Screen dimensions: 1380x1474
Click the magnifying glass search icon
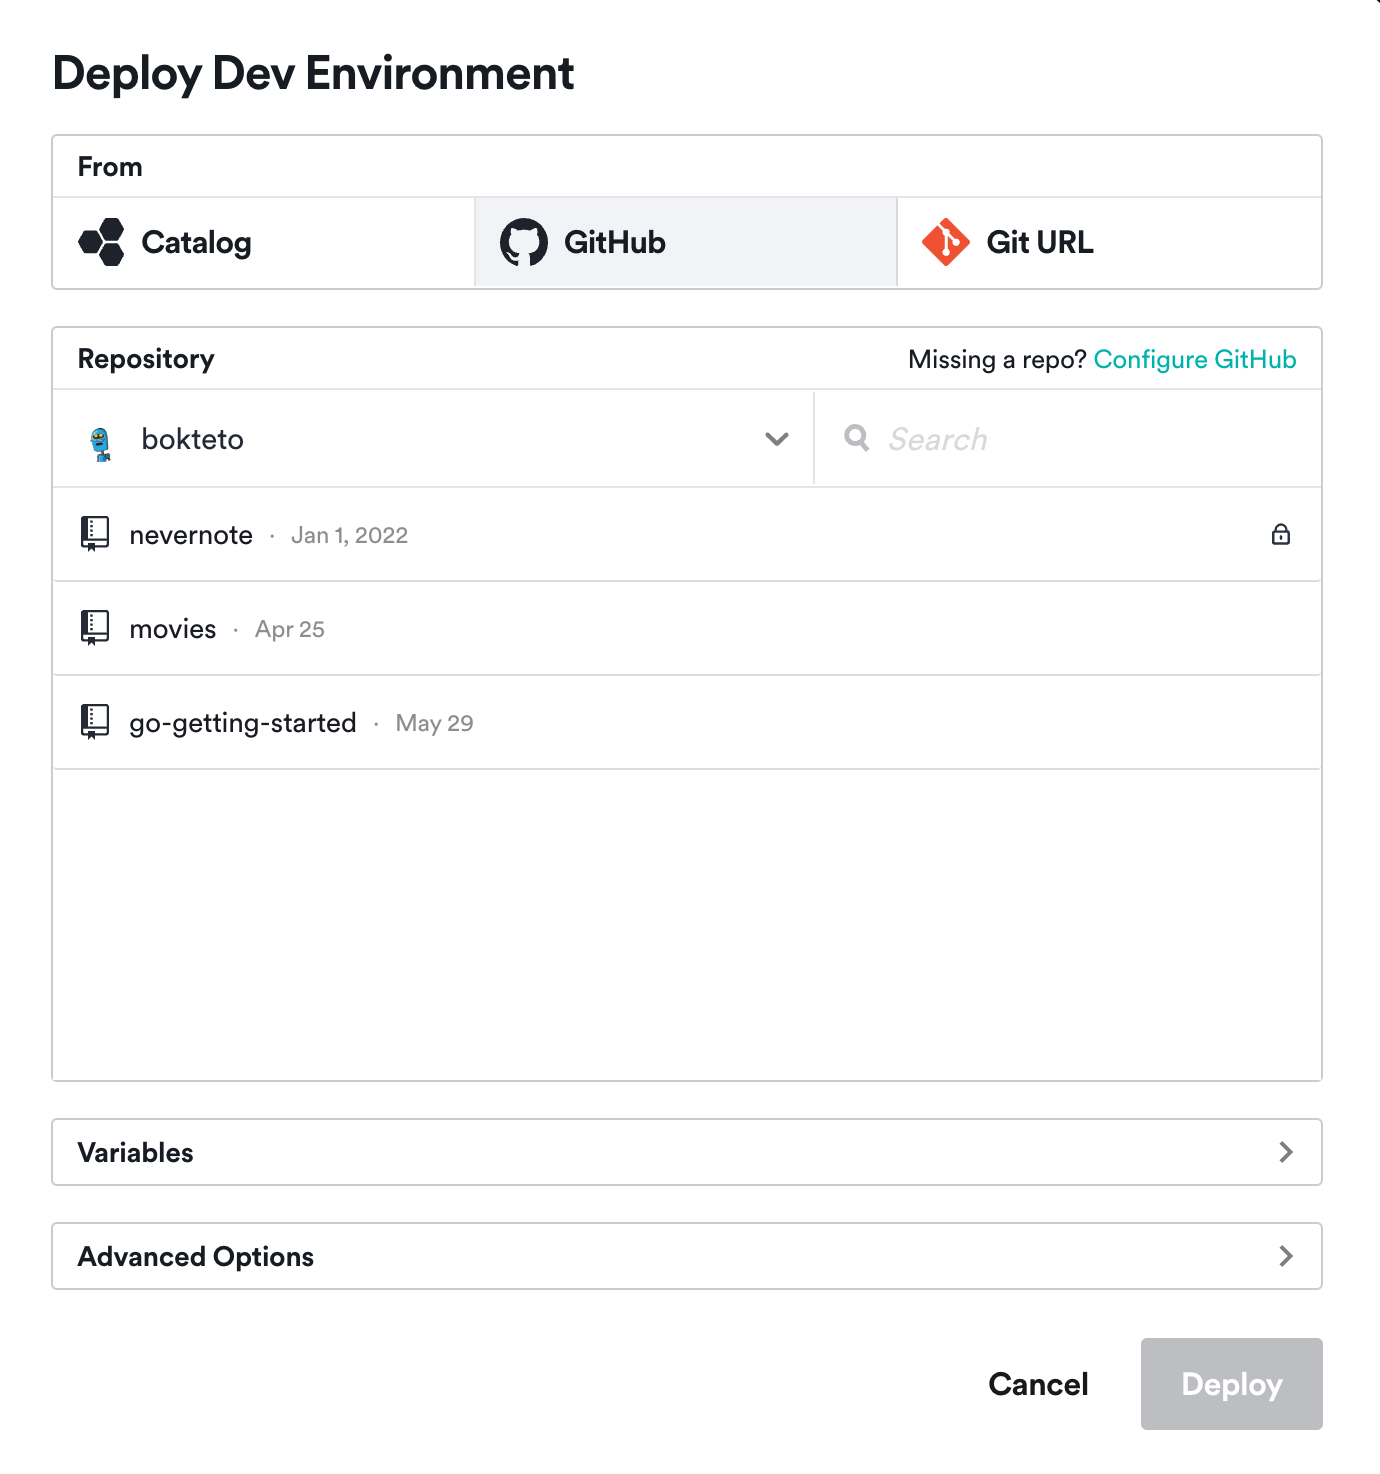857,438
